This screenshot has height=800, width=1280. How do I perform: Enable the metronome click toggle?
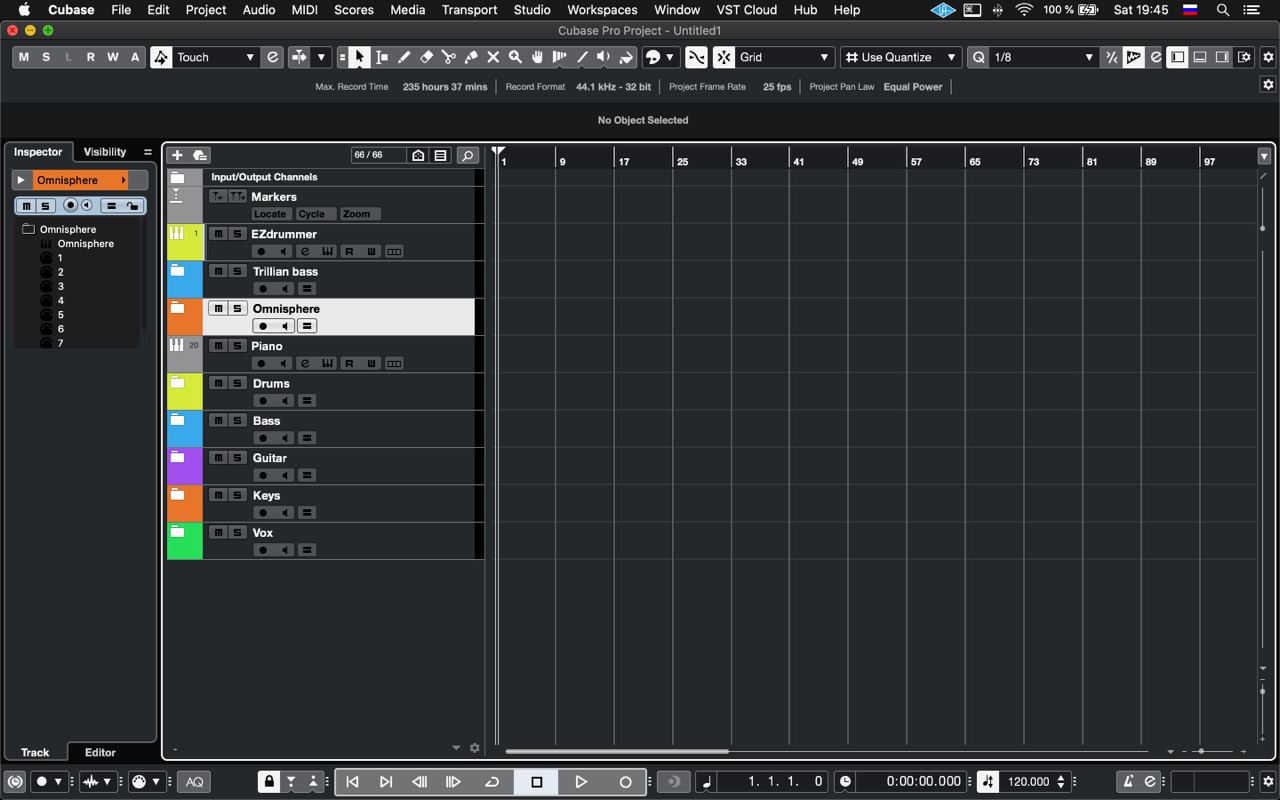pos(1128,782)
